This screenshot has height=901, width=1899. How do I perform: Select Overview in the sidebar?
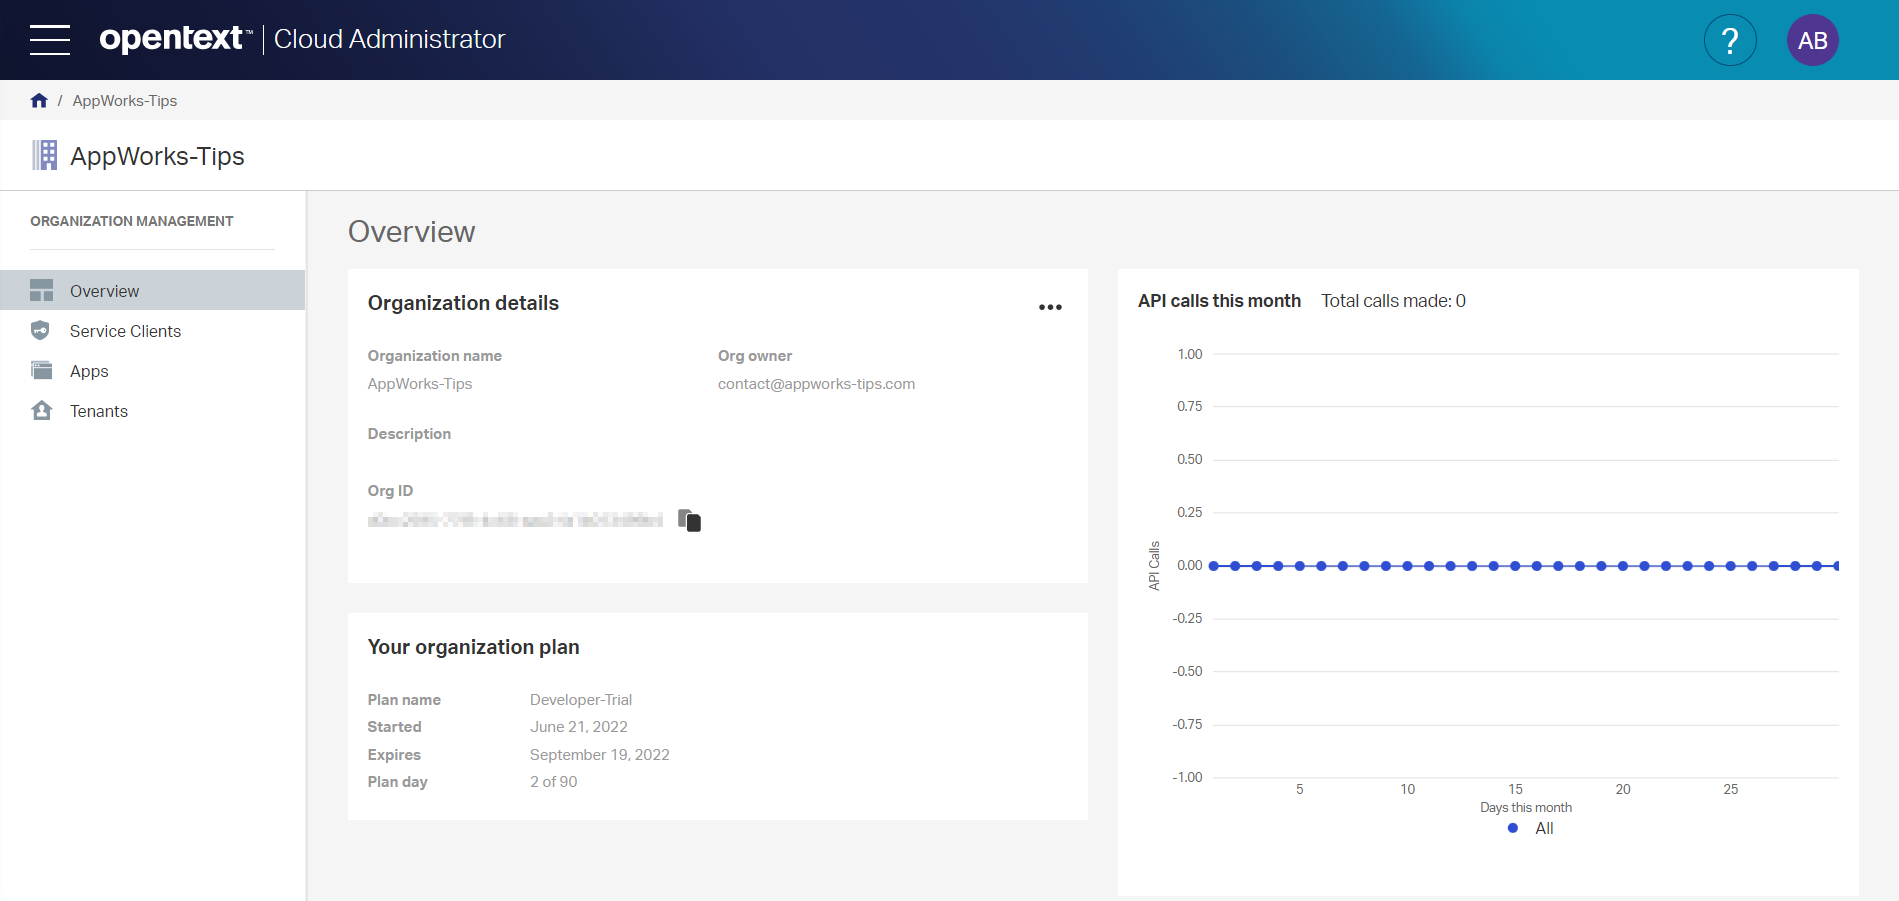(x=153, y=290)
